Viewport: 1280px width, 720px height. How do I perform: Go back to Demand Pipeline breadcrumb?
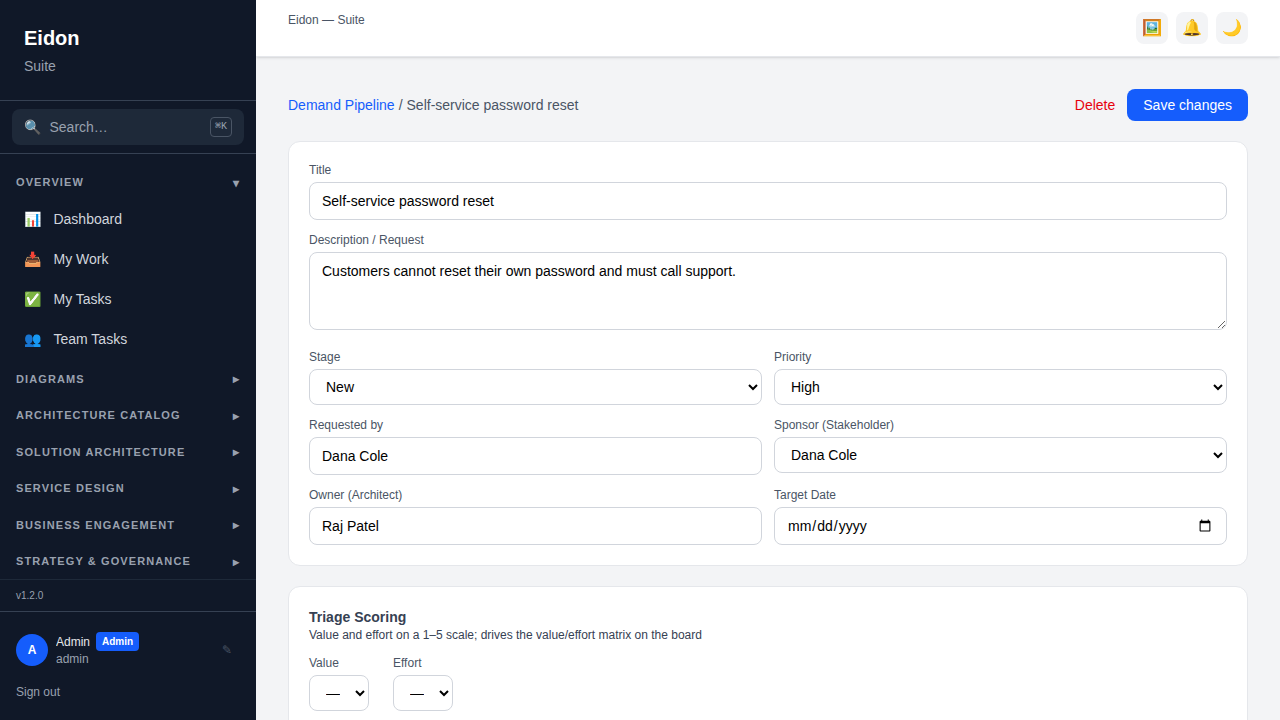(x=341, y=105)
